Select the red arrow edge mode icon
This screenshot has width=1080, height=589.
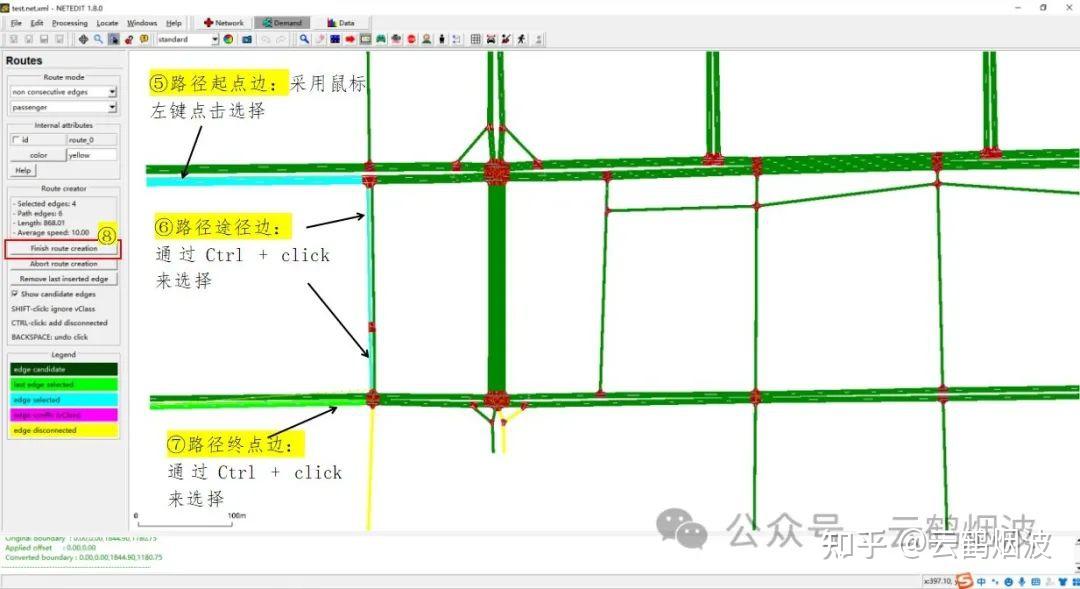pos(350,39)
